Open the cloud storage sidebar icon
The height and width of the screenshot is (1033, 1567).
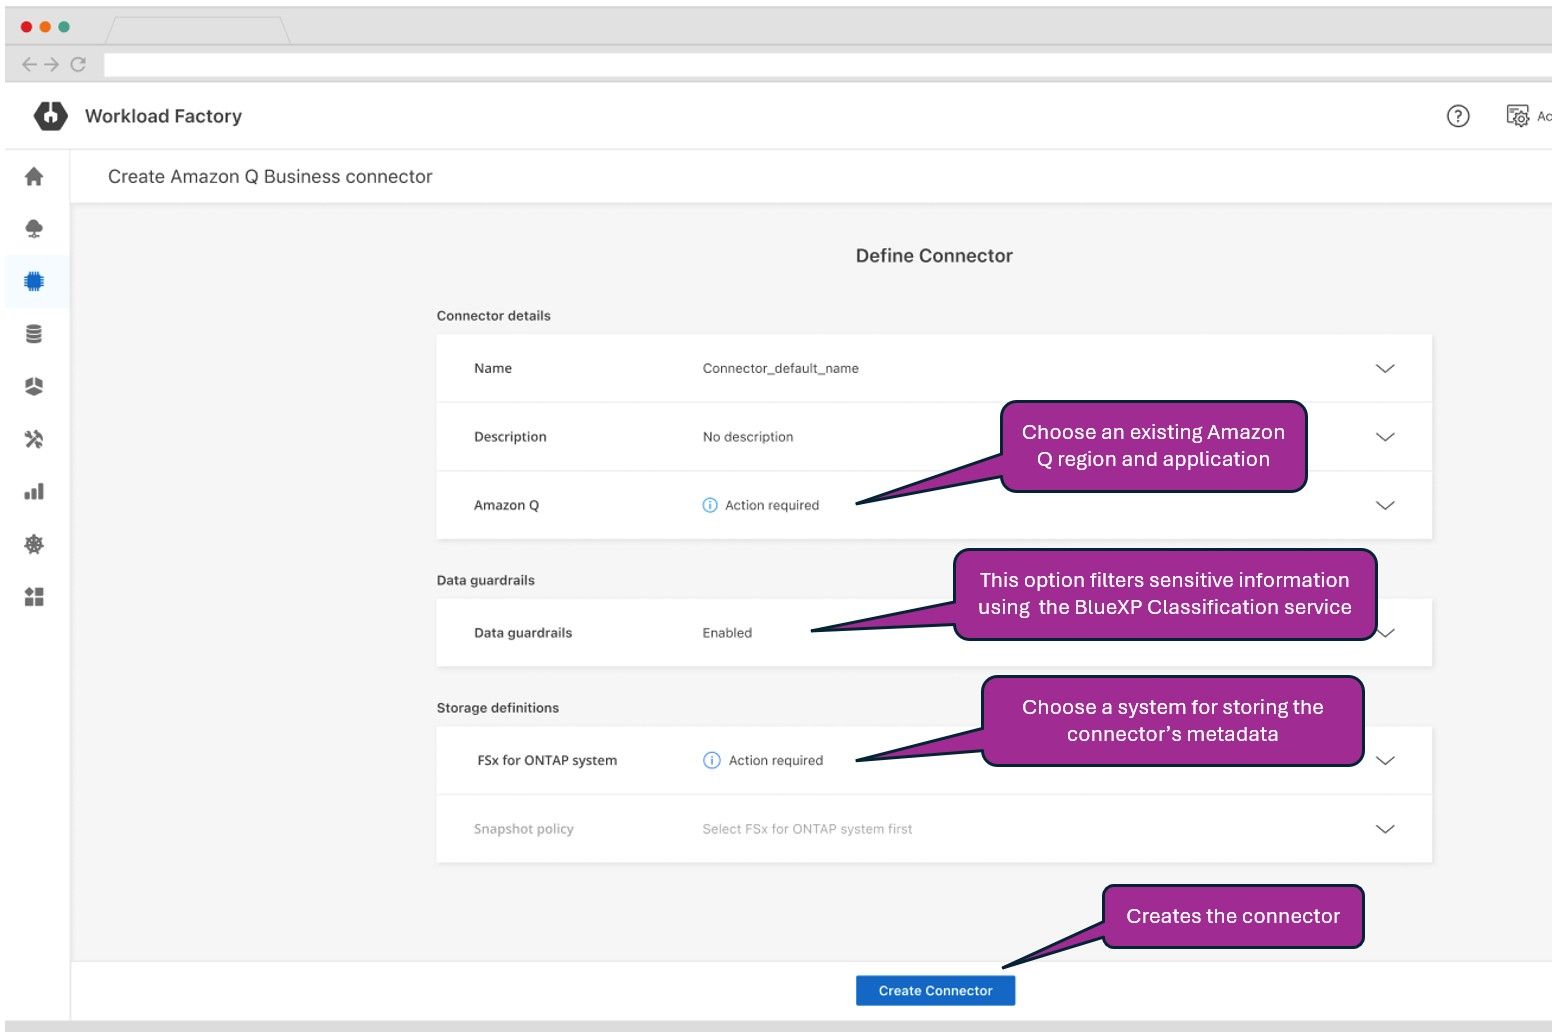(x=34, y=229)
